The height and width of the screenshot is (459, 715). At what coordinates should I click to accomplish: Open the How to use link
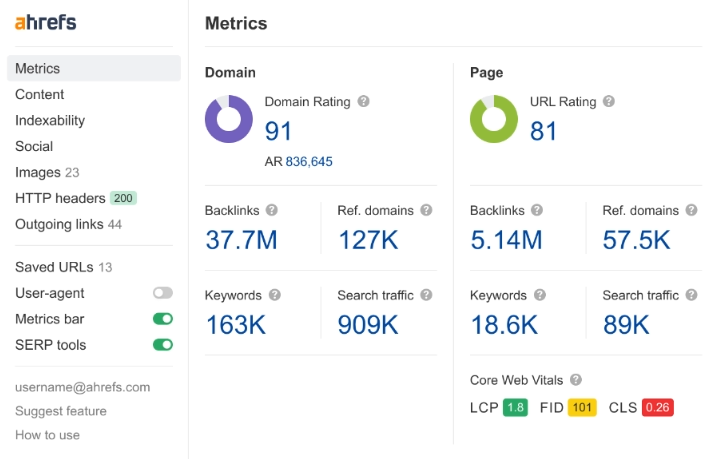[x=47, y=435]
